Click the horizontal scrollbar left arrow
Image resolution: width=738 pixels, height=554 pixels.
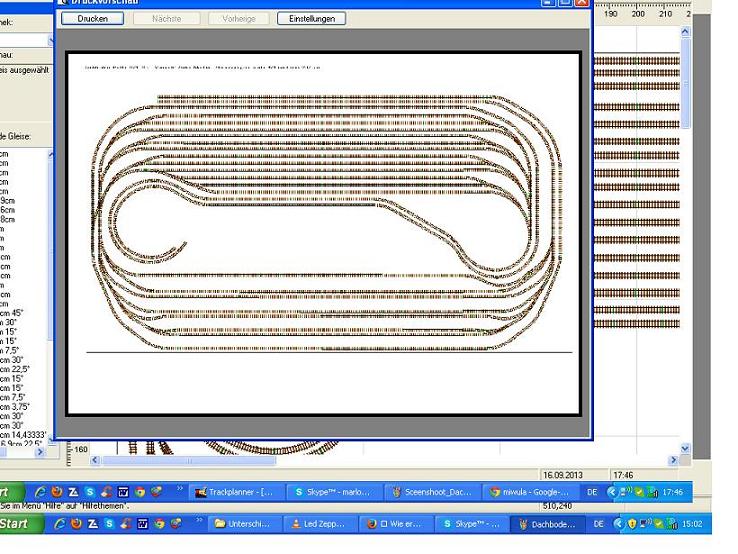(x=96, y=461)
